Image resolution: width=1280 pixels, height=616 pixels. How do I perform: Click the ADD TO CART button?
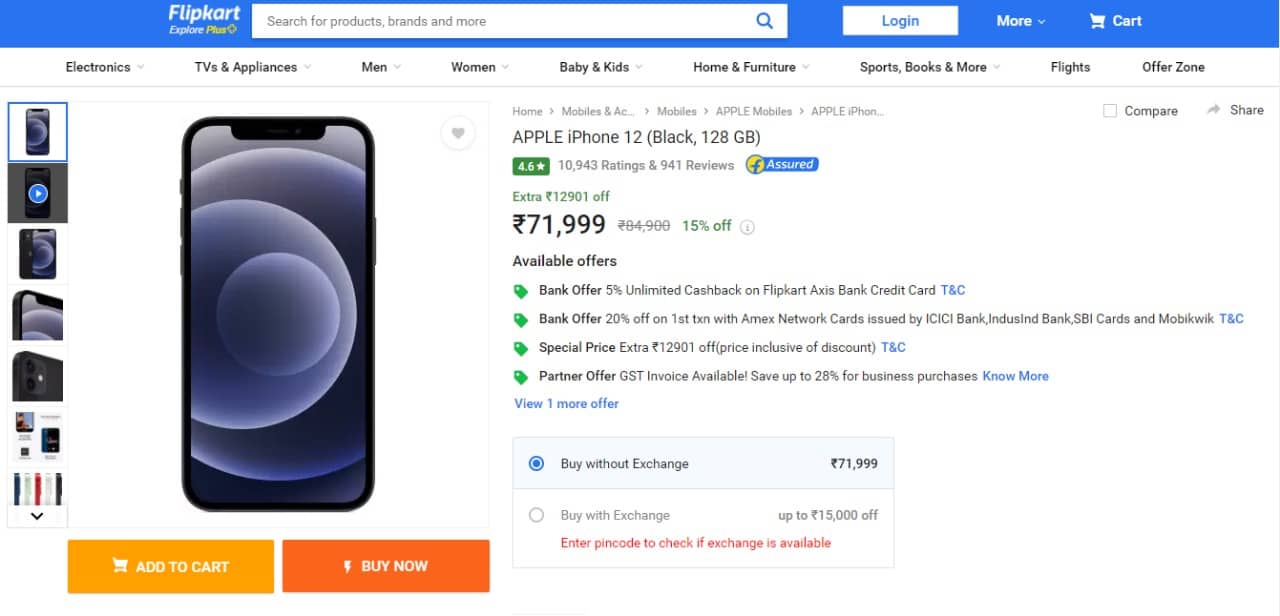170,566
